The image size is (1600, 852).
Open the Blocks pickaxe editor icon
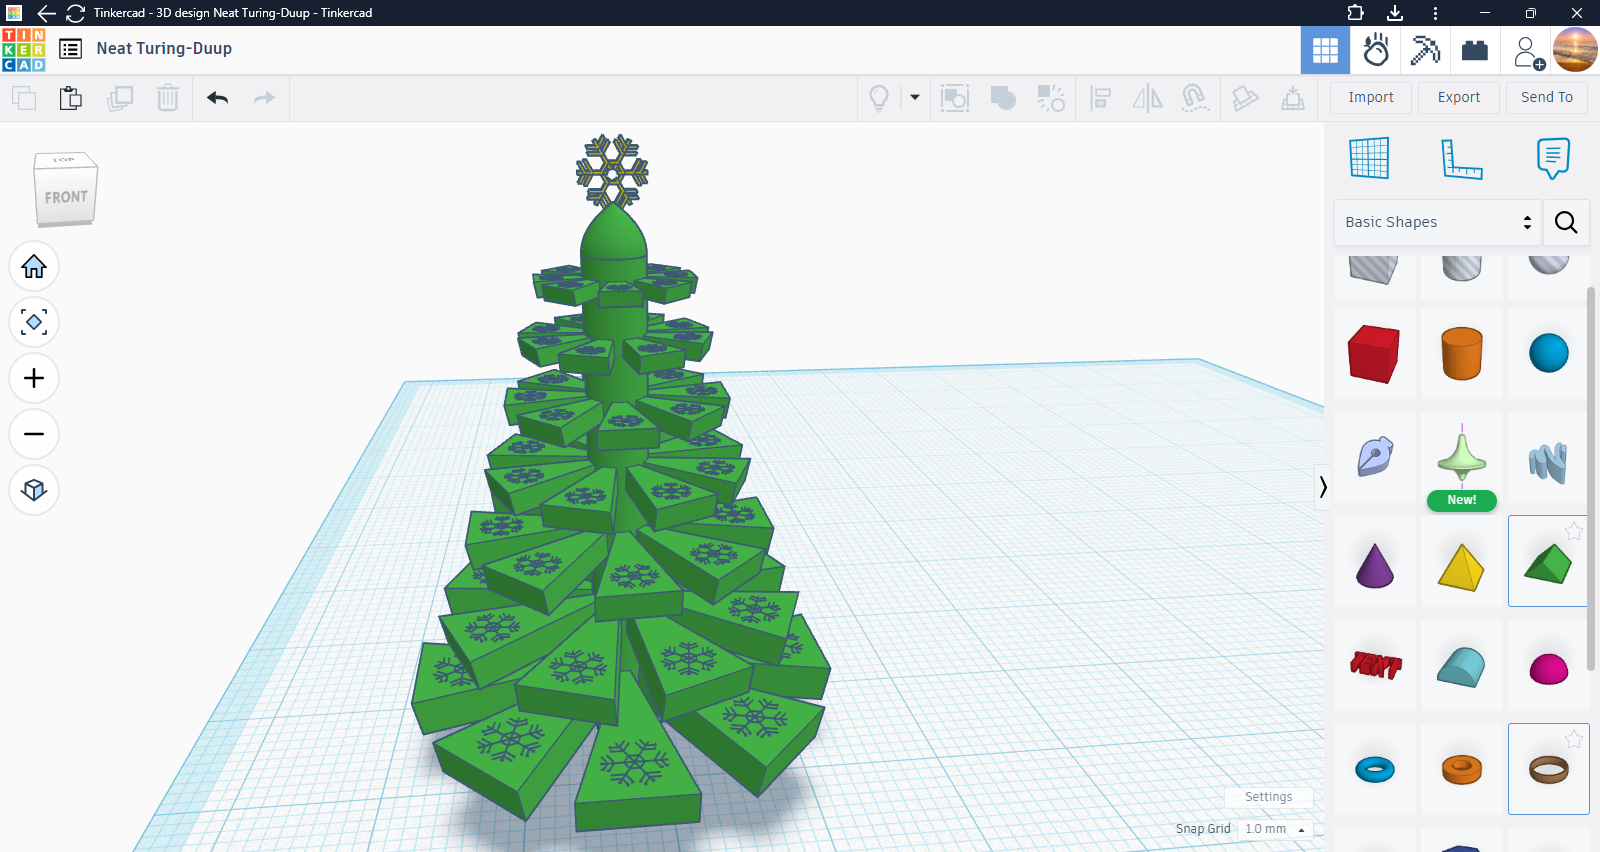coord(1425,50)
